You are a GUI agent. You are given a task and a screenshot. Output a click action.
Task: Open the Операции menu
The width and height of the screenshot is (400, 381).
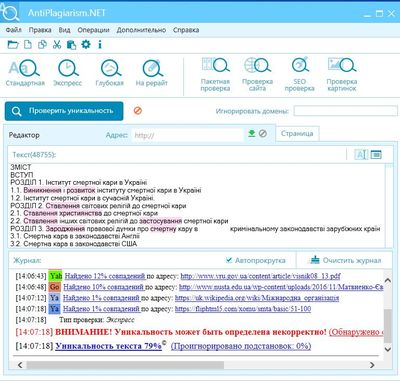point(93,30)
